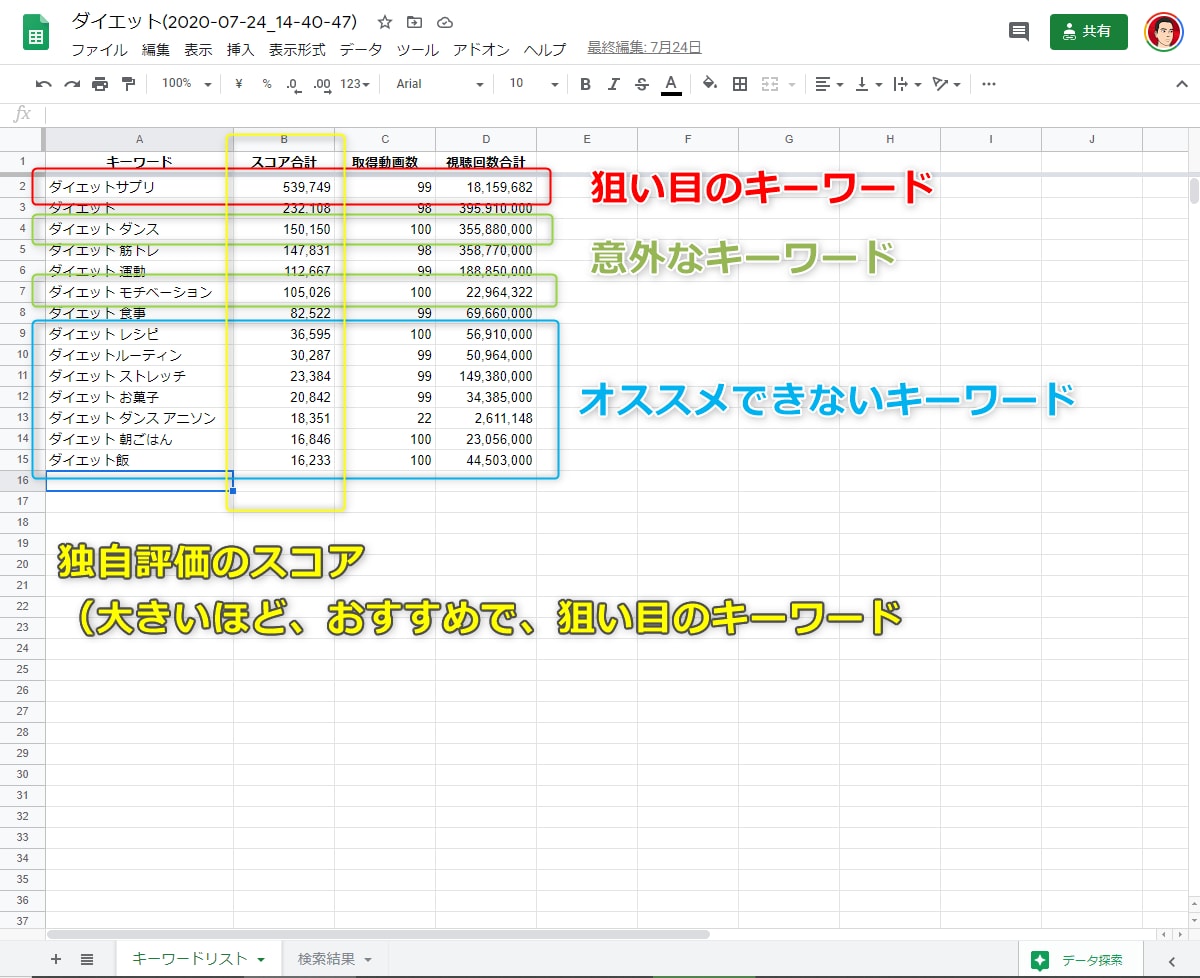The image size is (1200, 978).
Task: Expand the merge cells dropdown arrow
Action: coord(793,85)
